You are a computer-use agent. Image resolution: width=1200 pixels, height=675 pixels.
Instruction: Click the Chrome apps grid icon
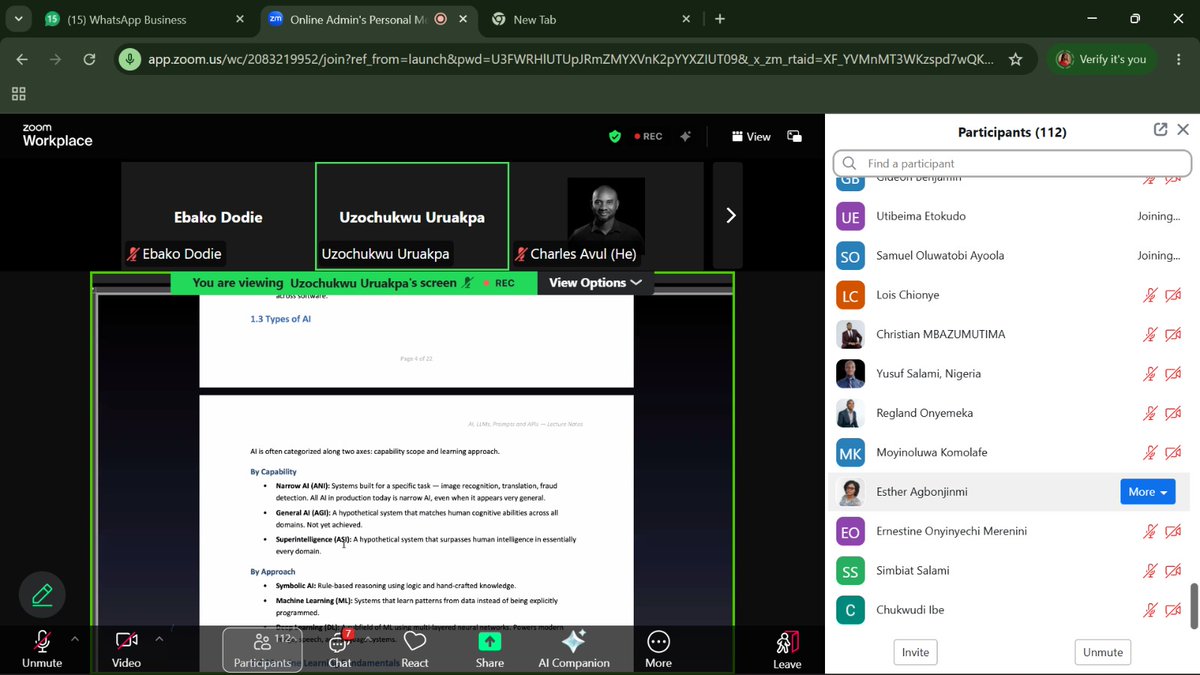click(18, 93)
